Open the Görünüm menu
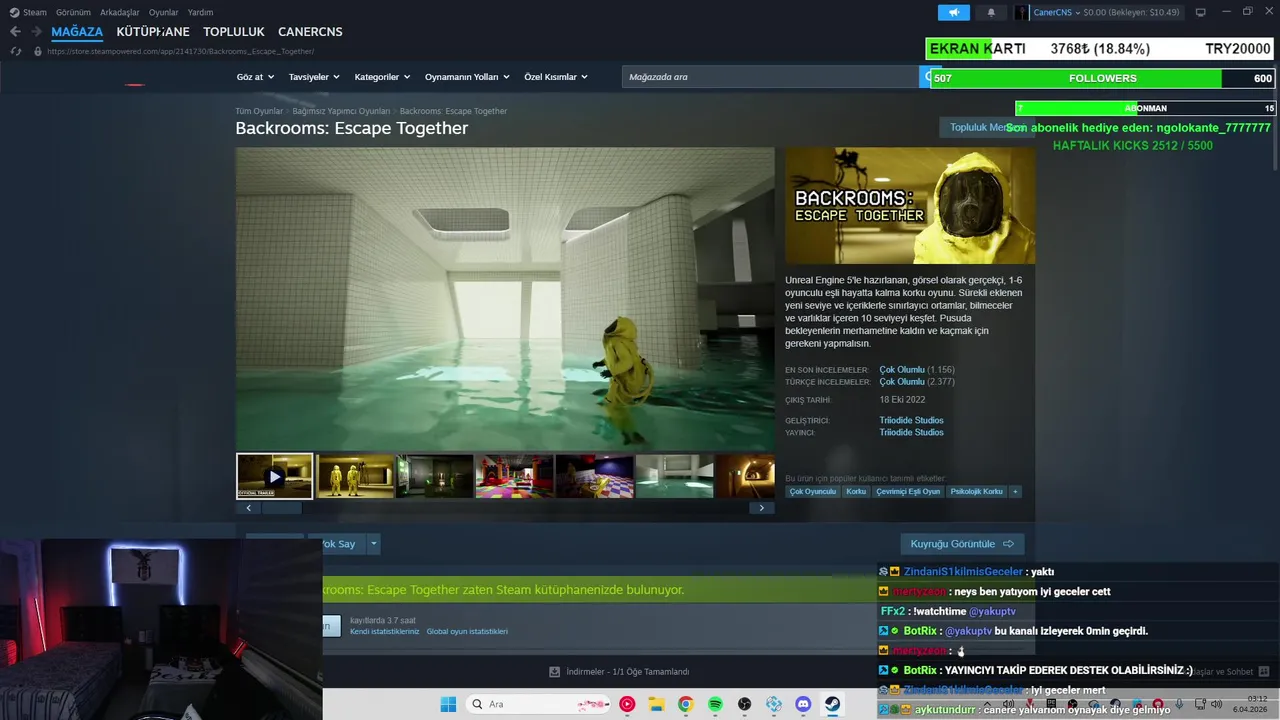1280x720 pixels. pos(73,12)
